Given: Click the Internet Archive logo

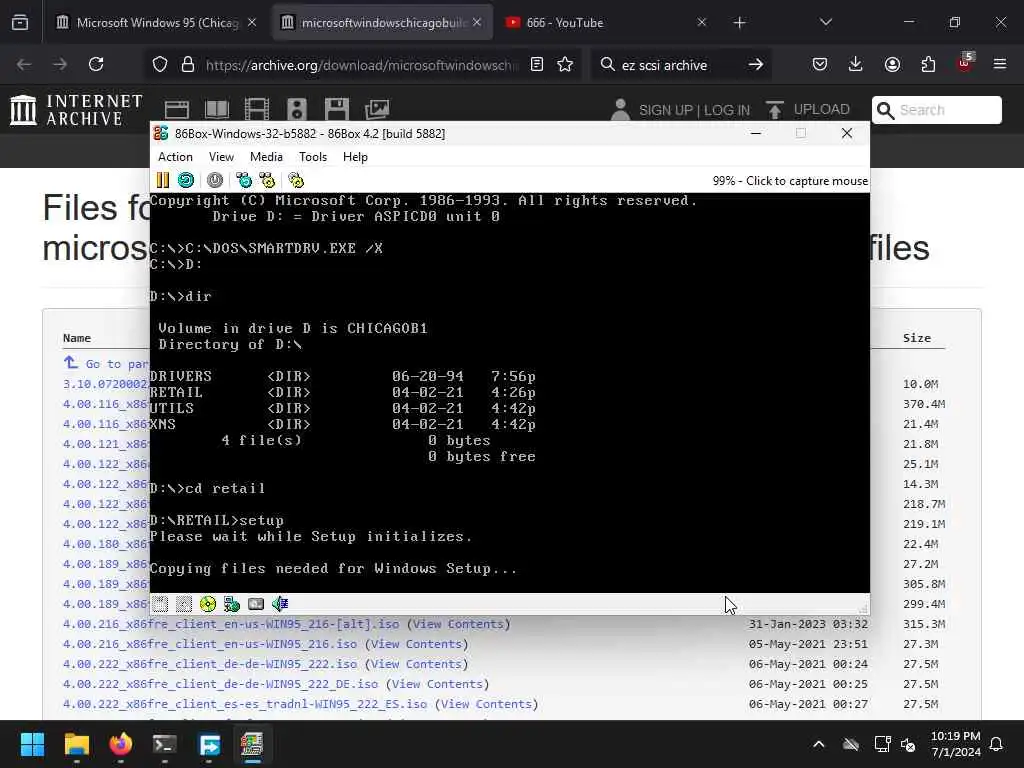Looking at the screenshot, I should point(76,110).
